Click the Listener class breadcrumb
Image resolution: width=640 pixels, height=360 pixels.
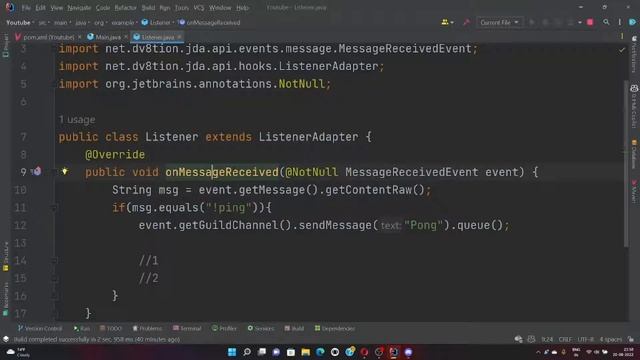[156, 23]
